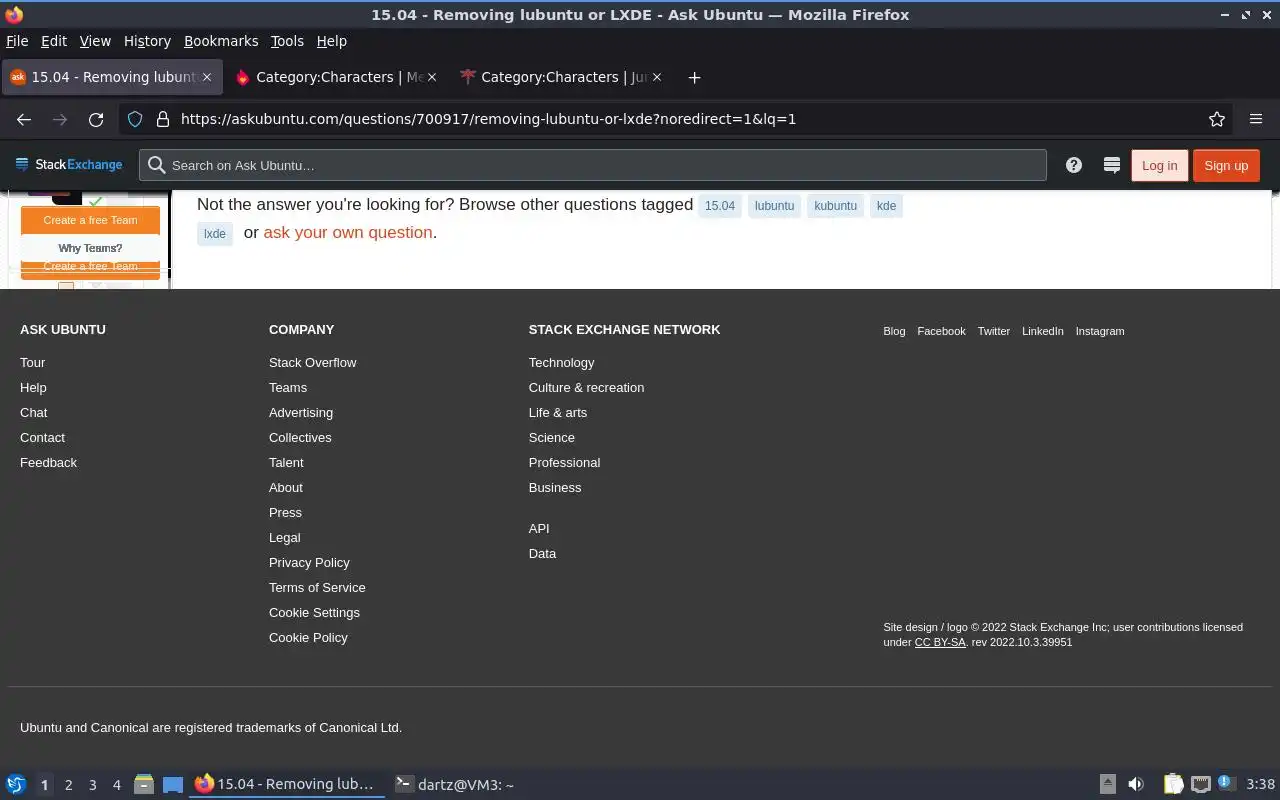Go back using the browser back arrow
This screenshot has width=1280, height=800.
24,119
